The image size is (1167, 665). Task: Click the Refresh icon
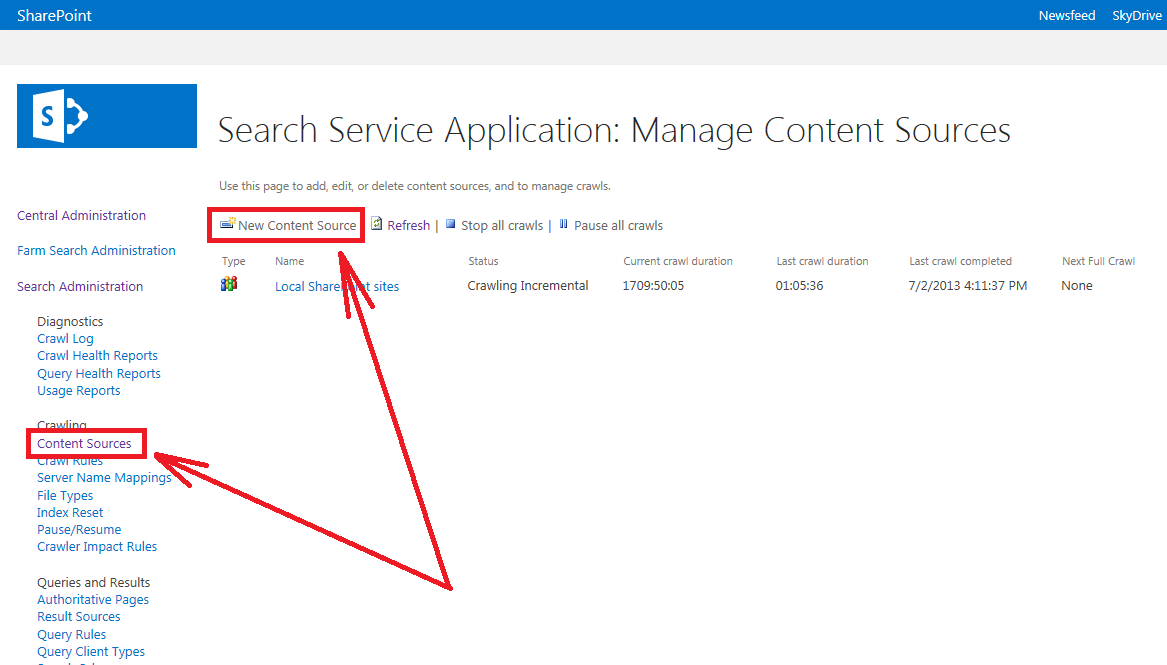coord(377,224)
